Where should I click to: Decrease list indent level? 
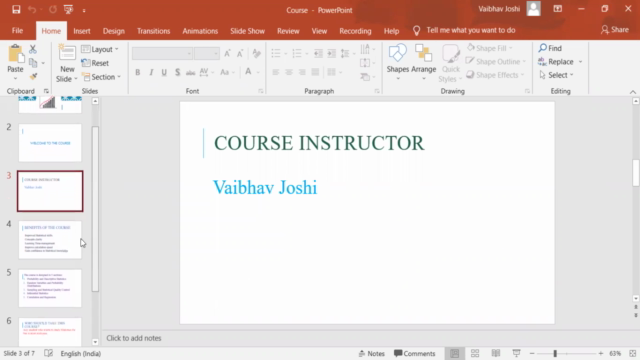point(318,53)
